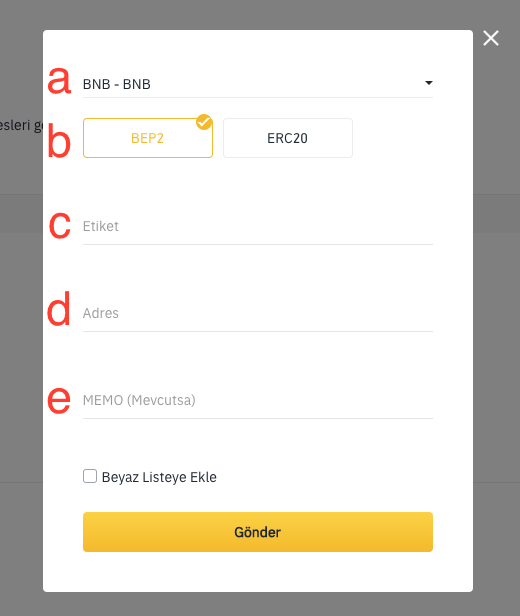Select the BEP2 network option
Screen dimensions: 520x616
click(148, 138)
